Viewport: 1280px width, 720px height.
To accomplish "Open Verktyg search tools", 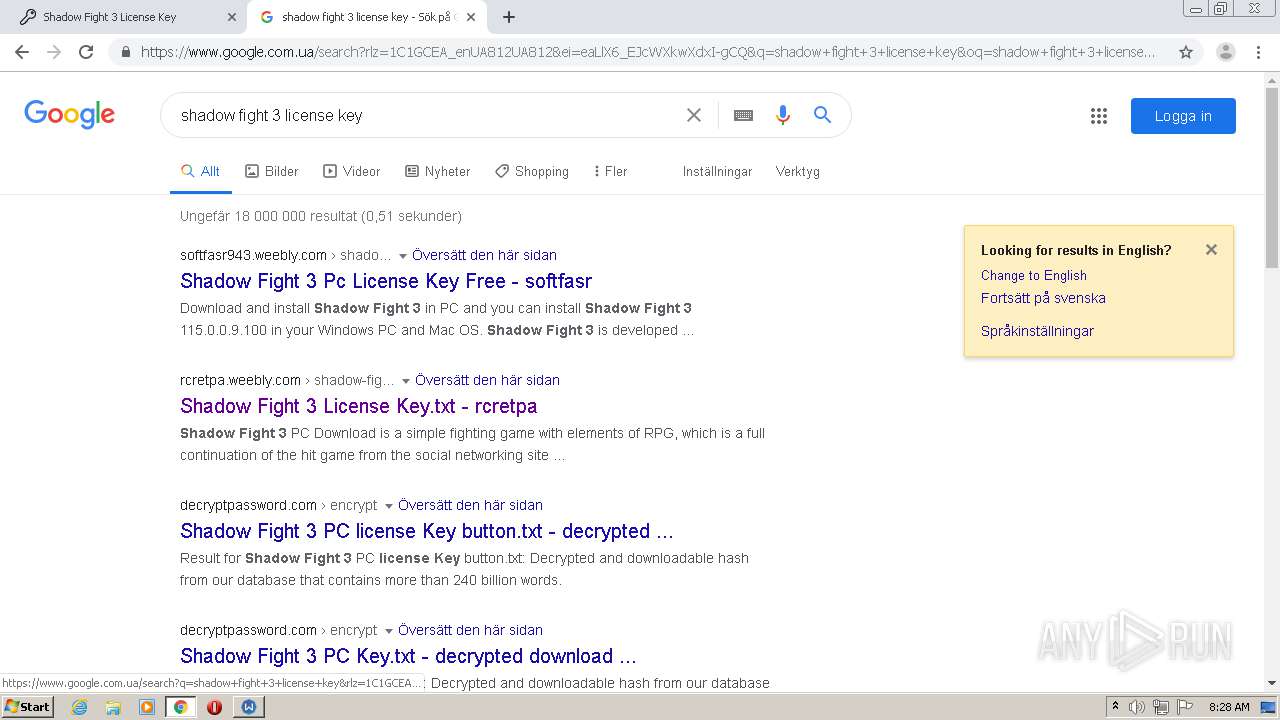I will pyautogui.click(x=797, y=171).
